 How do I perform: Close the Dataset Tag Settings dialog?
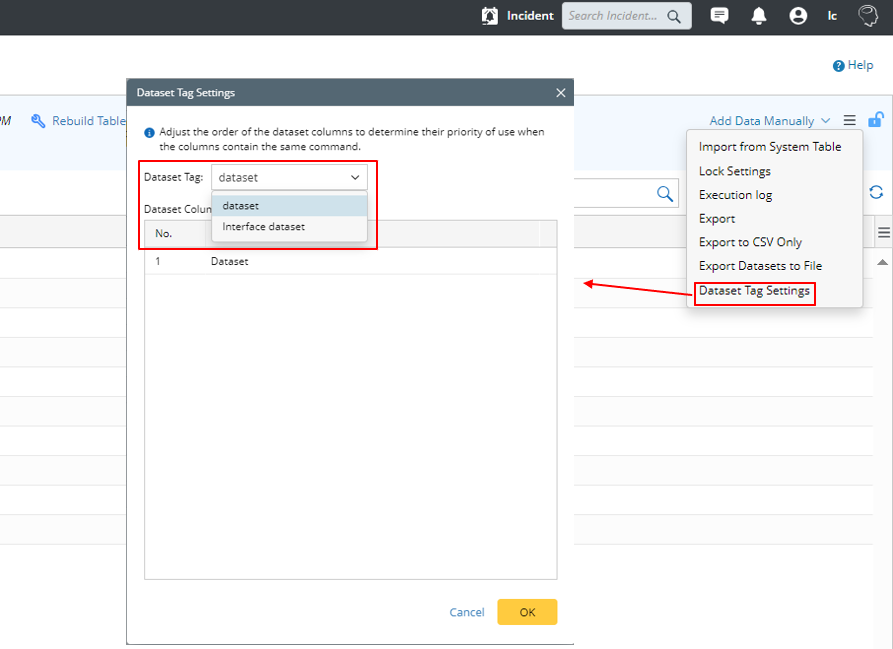pos(561,93)
